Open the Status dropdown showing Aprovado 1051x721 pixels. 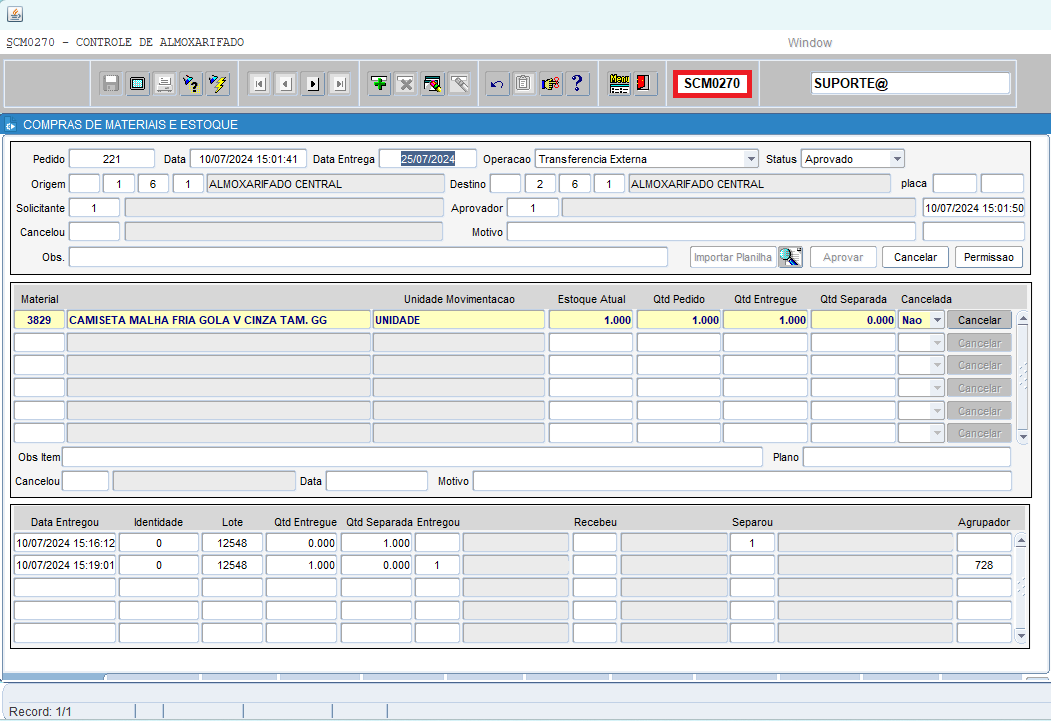point(897,159)
